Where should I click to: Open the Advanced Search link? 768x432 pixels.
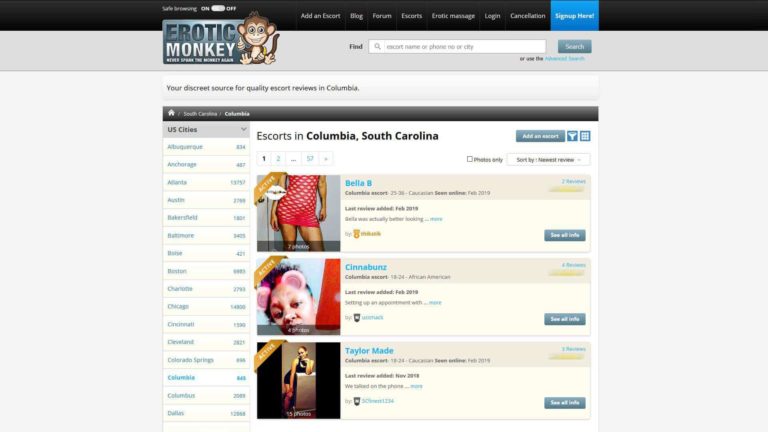[564, 59]
